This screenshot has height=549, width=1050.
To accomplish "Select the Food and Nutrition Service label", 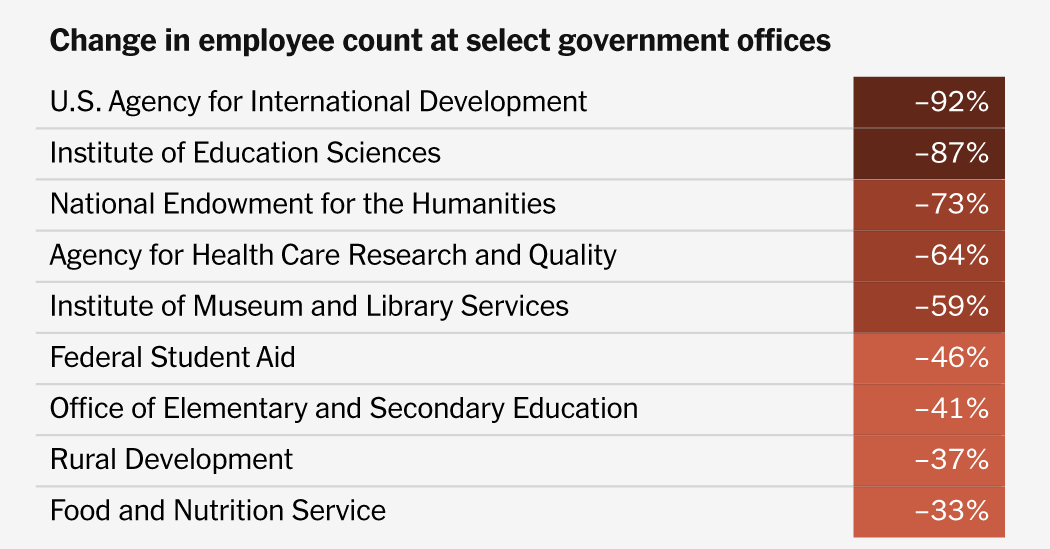I will pyautogui.click(x=217, y=510).
